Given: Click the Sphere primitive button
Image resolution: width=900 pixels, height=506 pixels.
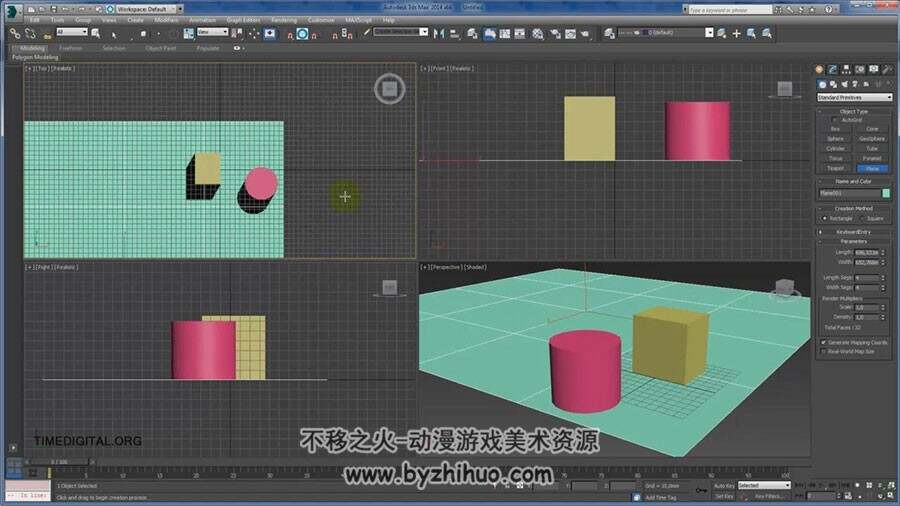Looking at the screenshot, I should click(x=835, y=139).
